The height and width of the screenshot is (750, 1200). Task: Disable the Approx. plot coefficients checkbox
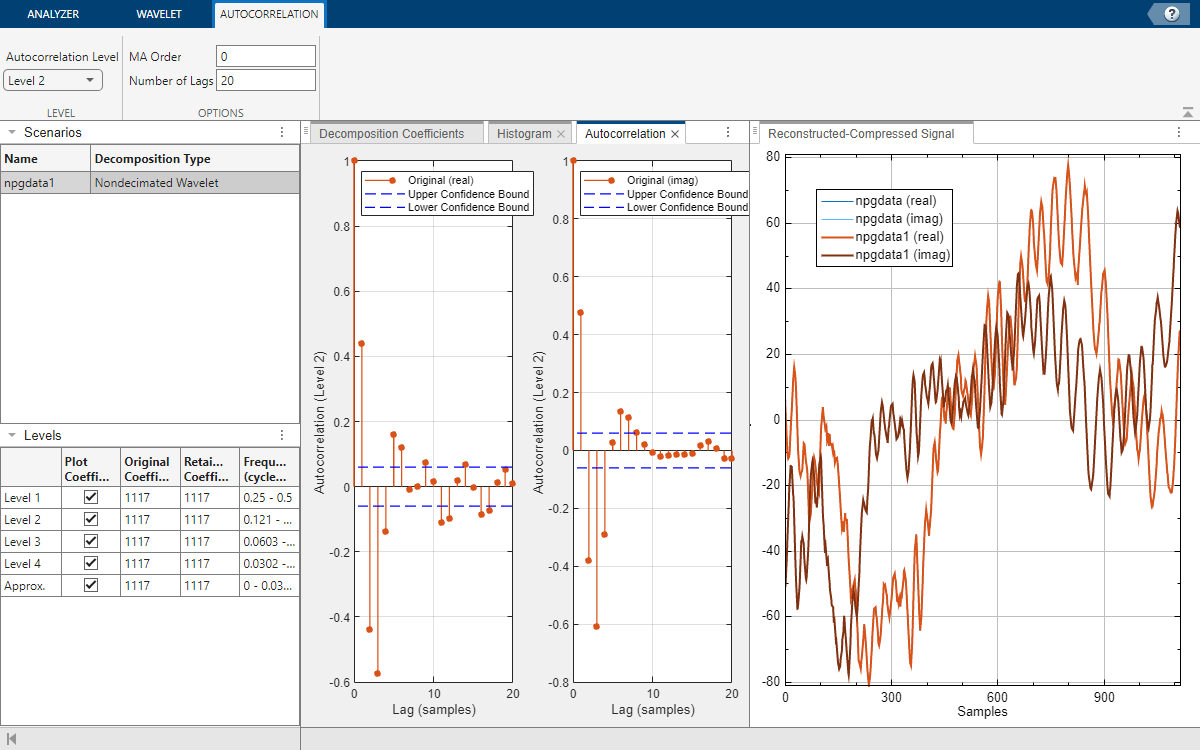(x=91, y=585)
